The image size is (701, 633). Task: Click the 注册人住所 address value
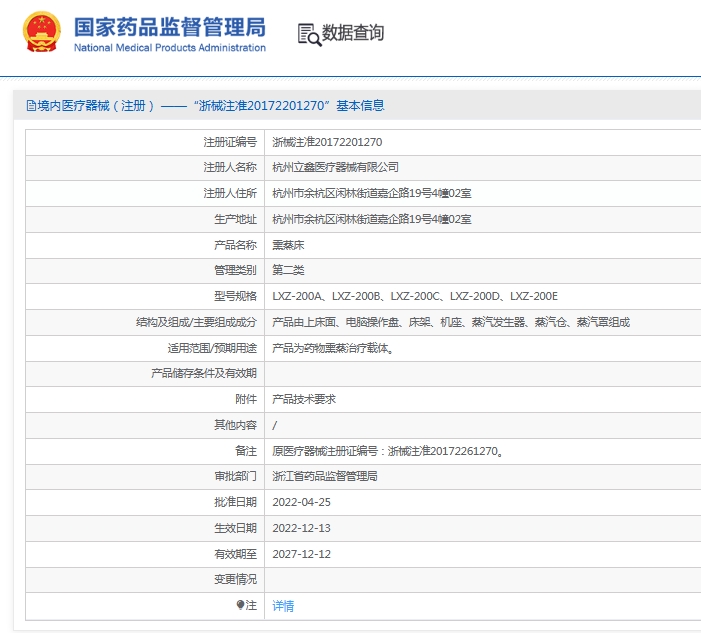tap(372, 193)
